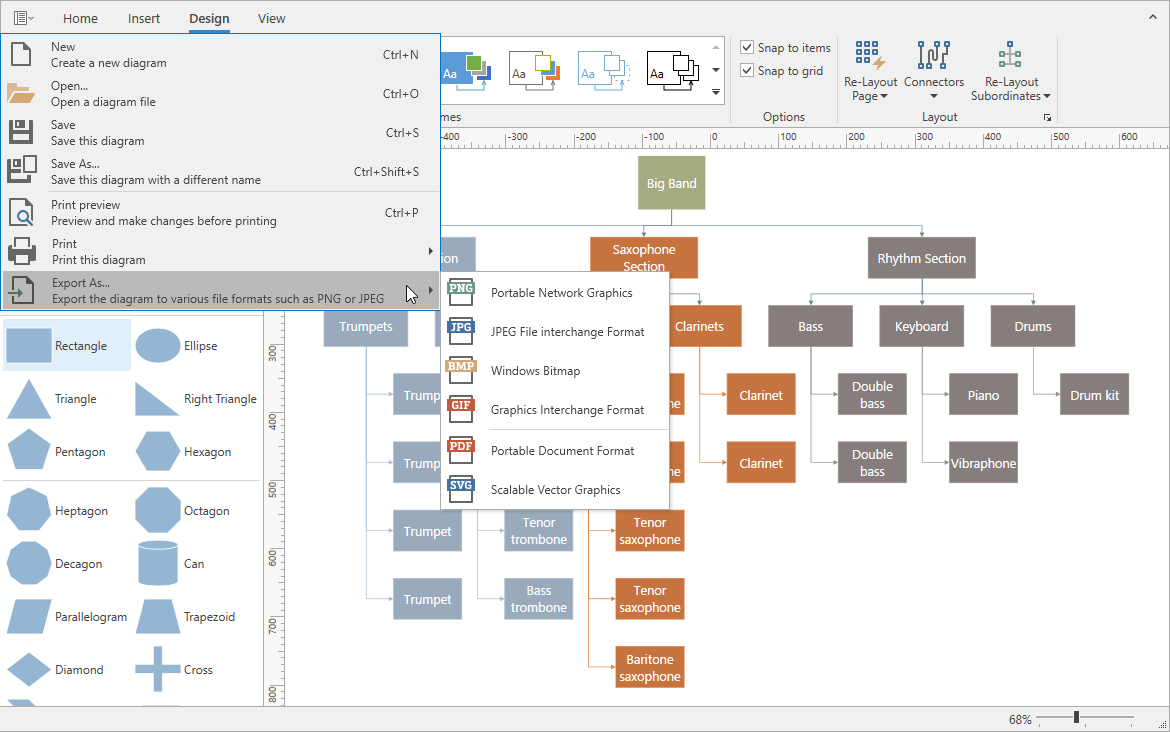Uncheck the Snap to items checkbox
The height and width of the screenshot is (732, 1170).
coord(747,48)
